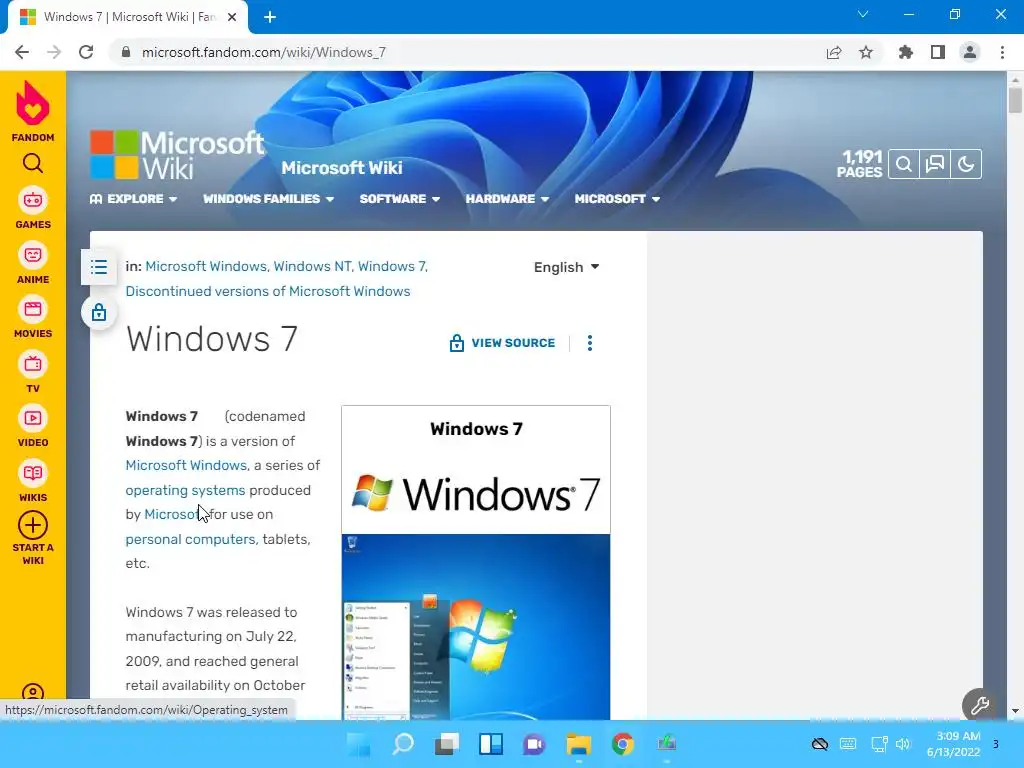Viewport: 1024px width, 768px height.
Task: Open the Windows 7 desktop screenshot
Action: (475, 627)
